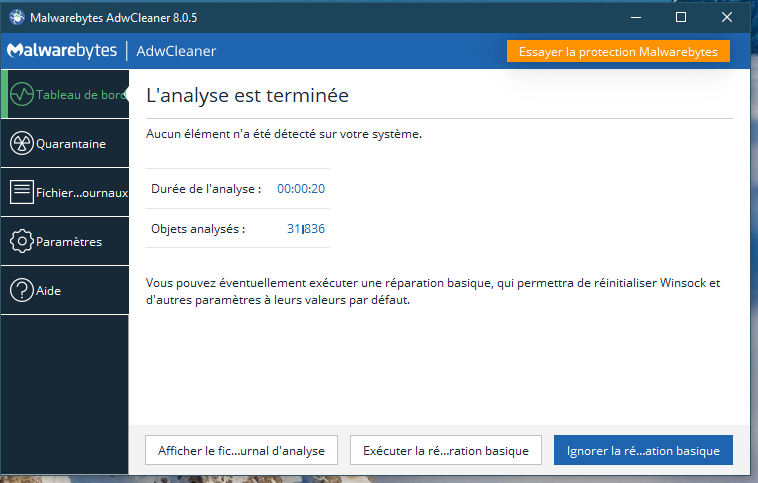Open the Quarantaine section
The image size is (758, 483).
point(65,144)
